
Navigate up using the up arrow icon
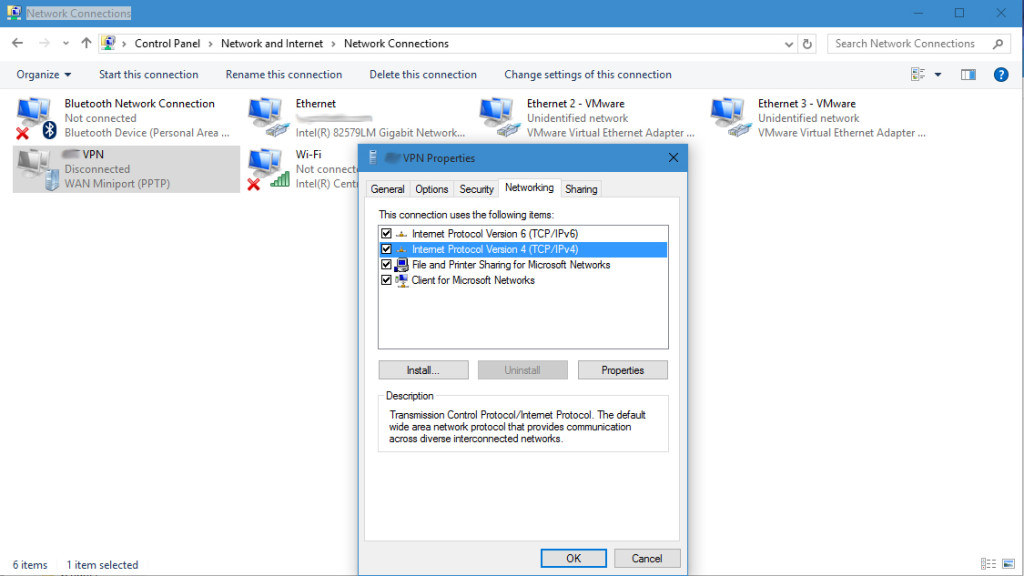tap(85, 43)
